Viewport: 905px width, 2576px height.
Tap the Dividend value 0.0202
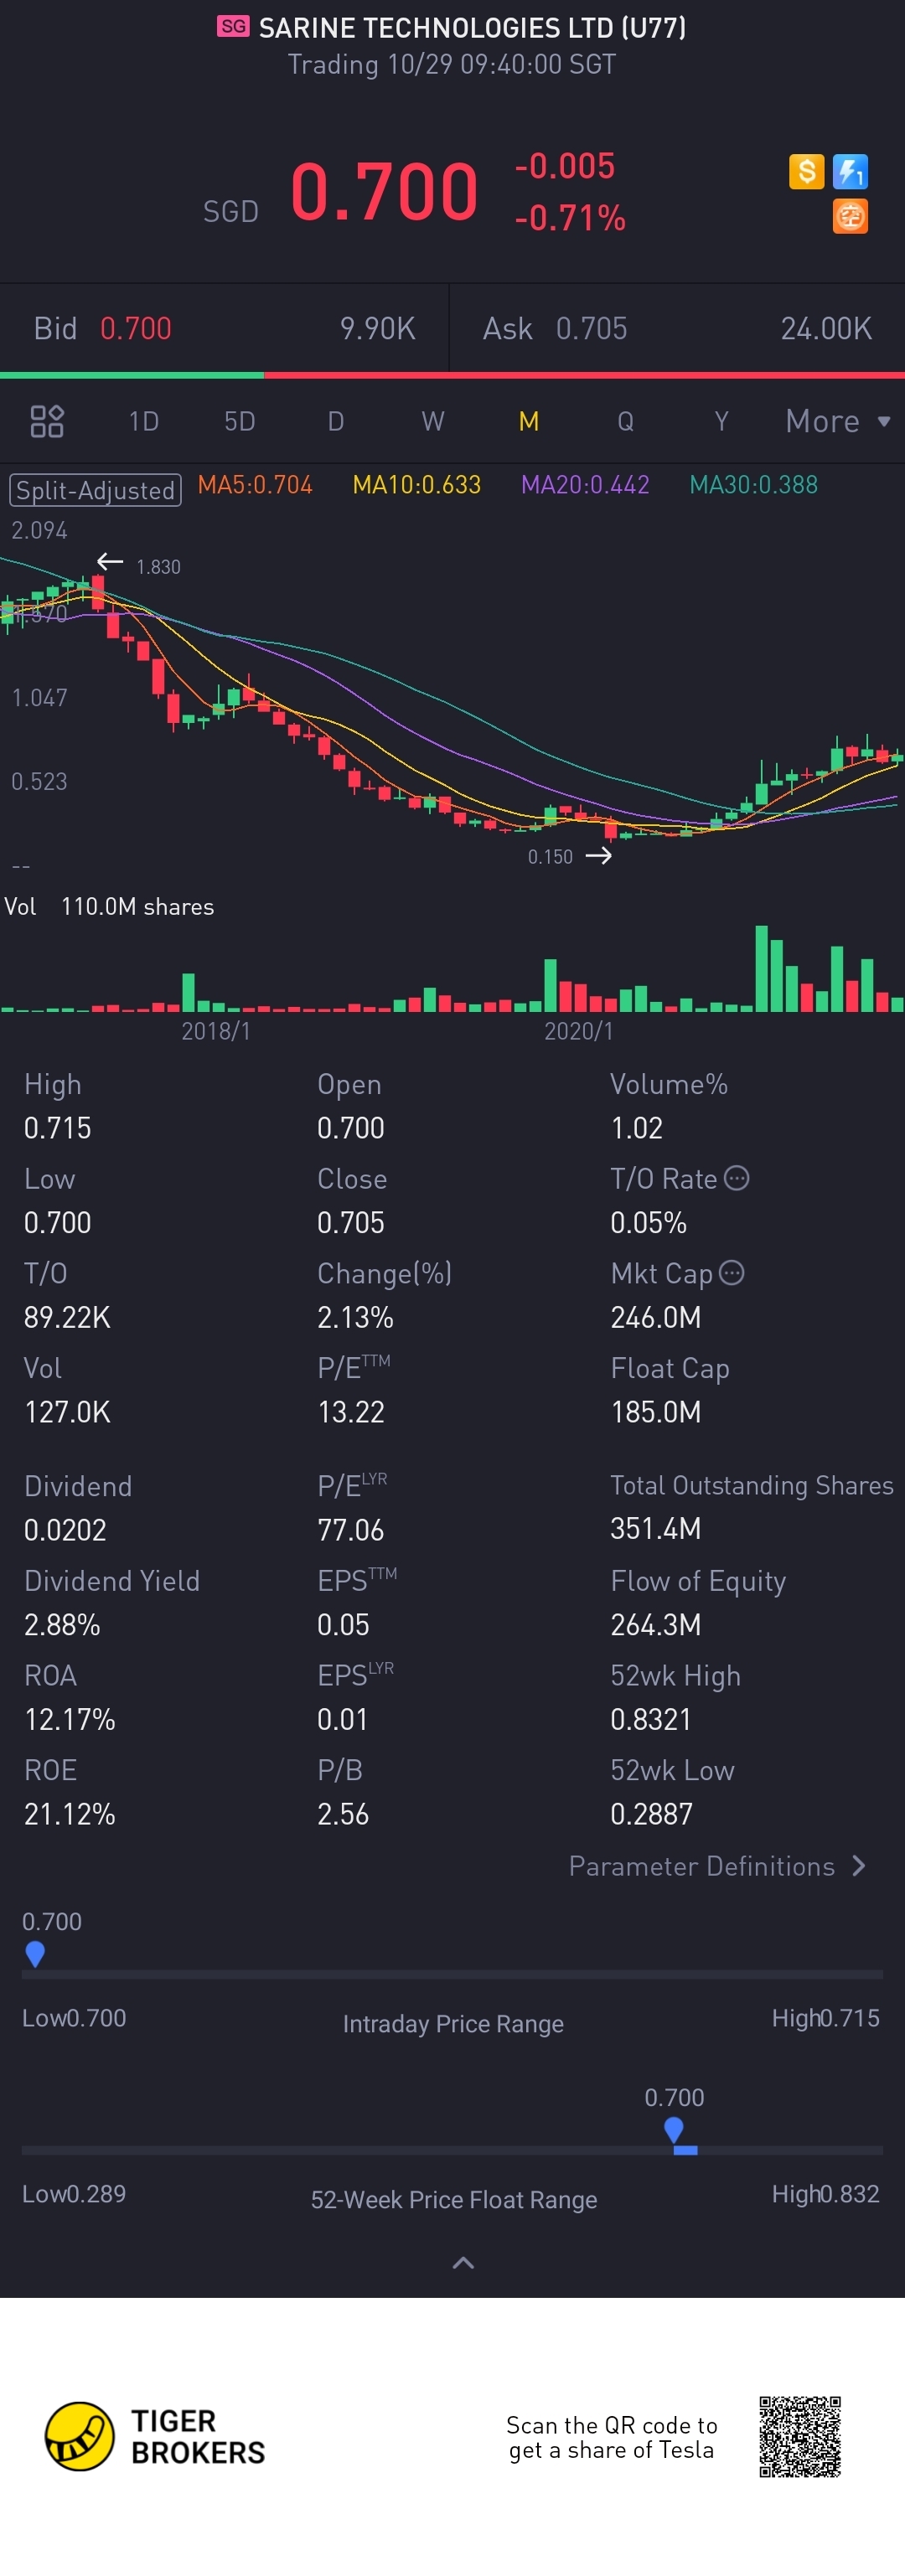pyautogui.click(x=65, y=1530)
